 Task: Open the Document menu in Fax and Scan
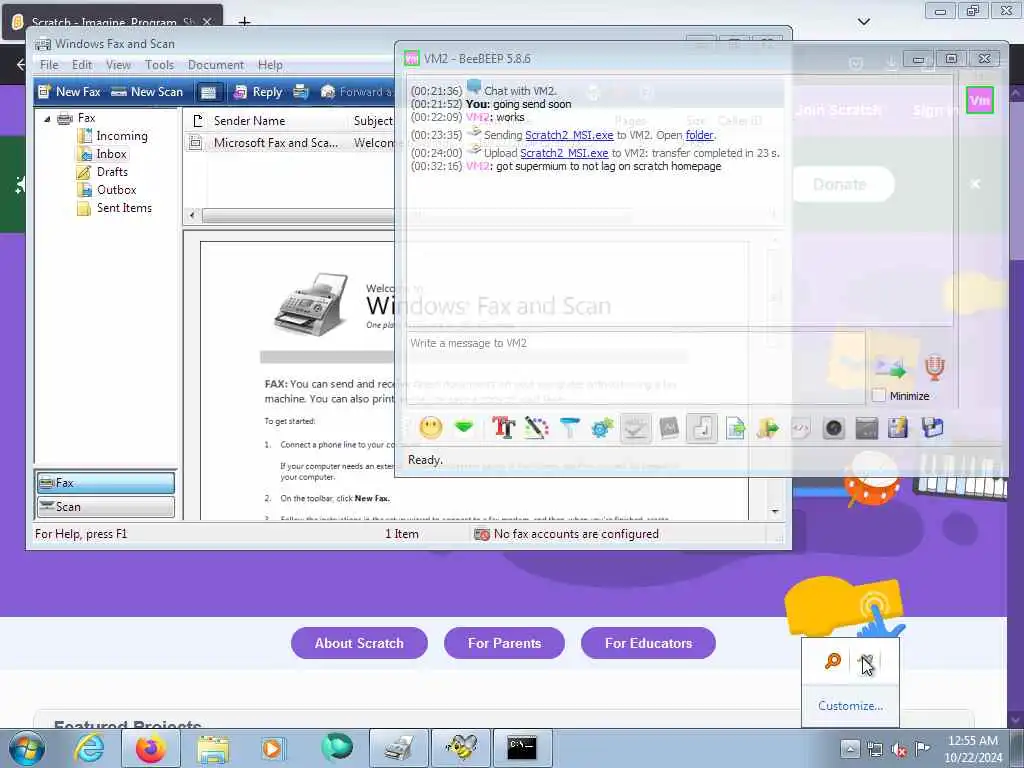click(x=216, y=65)
